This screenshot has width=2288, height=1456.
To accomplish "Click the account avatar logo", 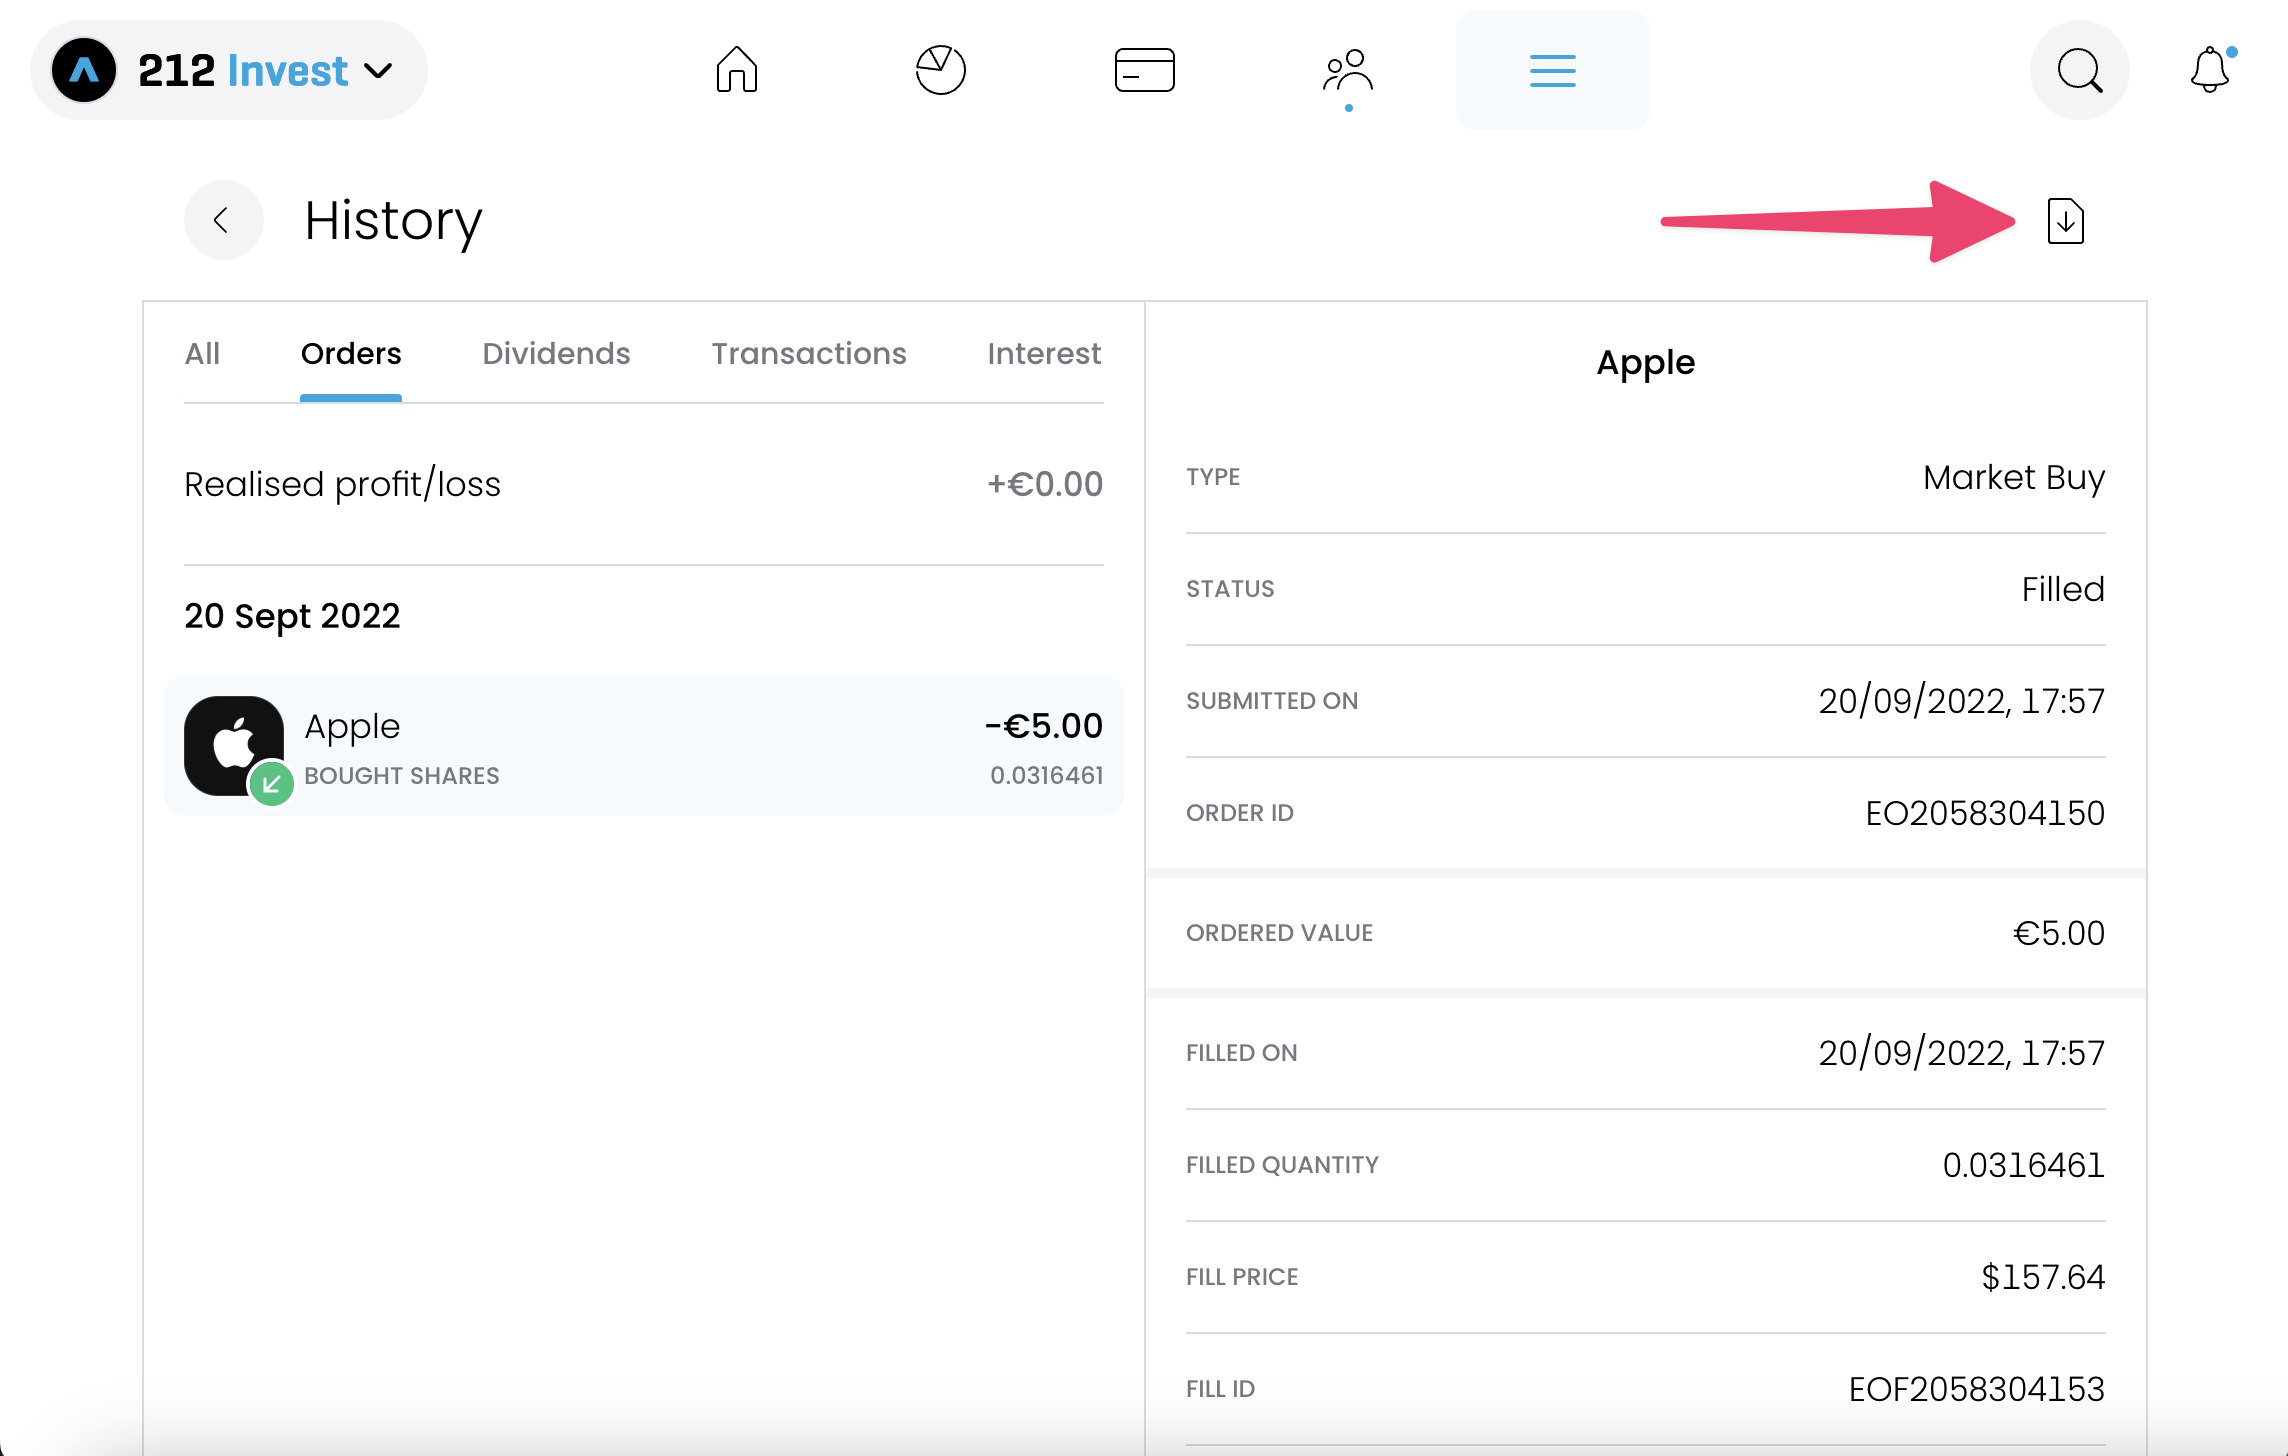I will click(x=84, y=70).
